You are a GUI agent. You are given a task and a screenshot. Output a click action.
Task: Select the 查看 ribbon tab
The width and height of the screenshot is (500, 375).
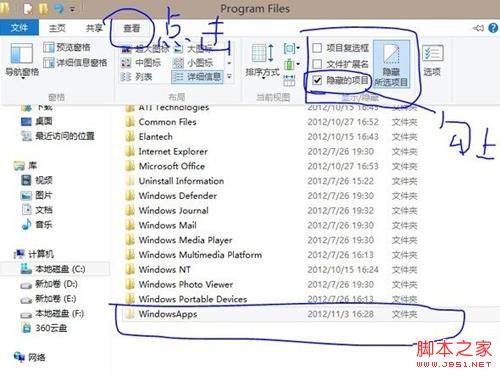pos(132,28)
